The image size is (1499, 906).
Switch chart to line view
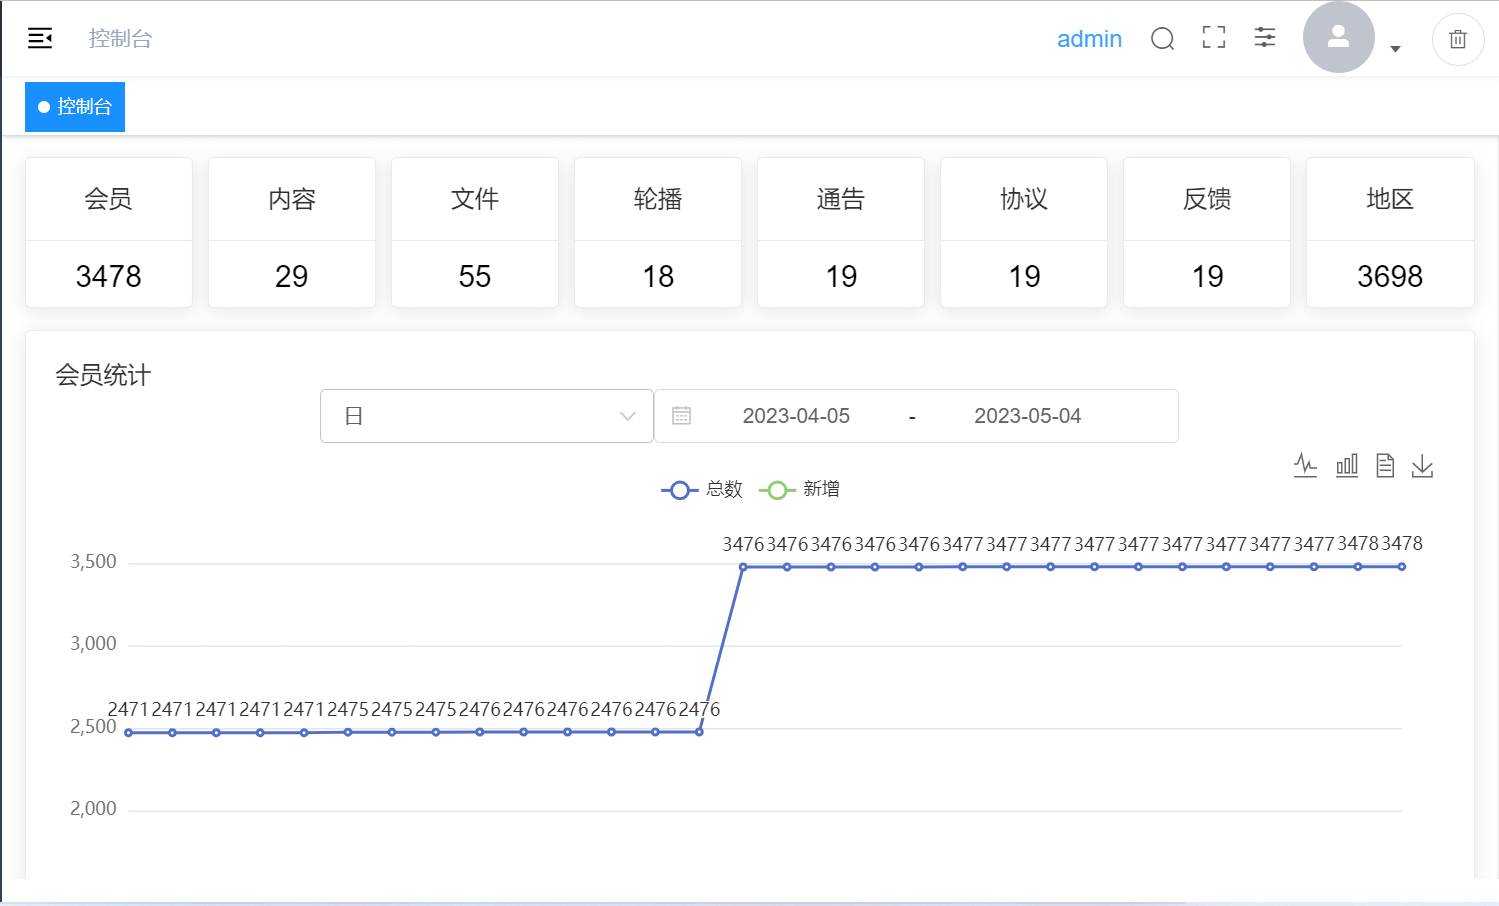(x=1305, y=465)
